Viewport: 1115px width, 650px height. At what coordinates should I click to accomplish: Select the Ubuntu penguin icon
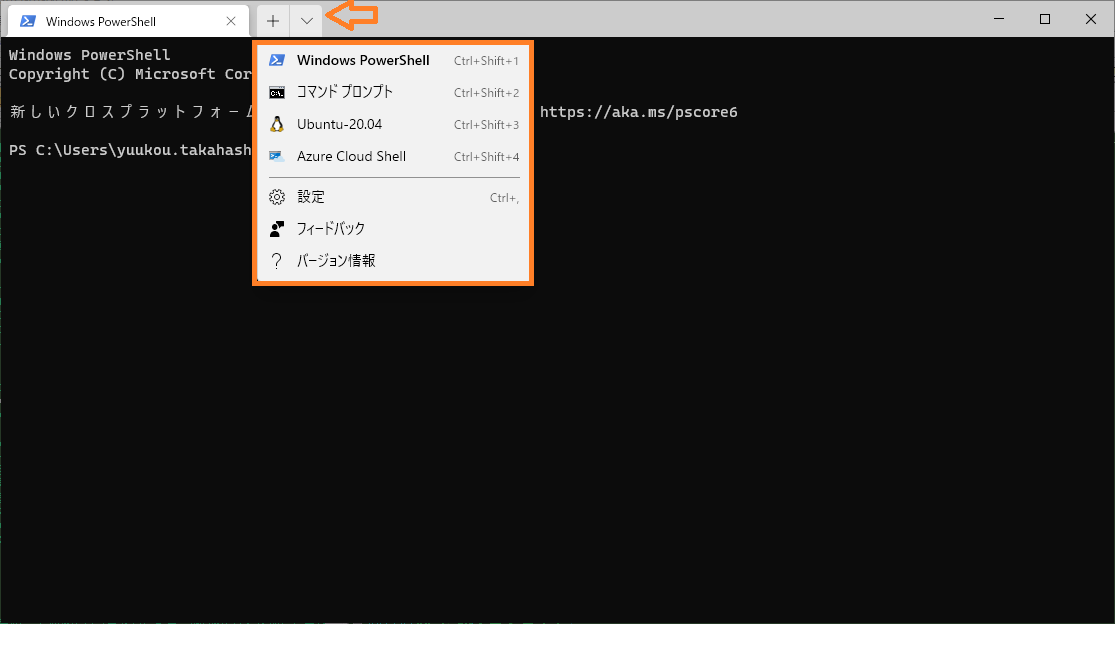[x=277, y=124]
